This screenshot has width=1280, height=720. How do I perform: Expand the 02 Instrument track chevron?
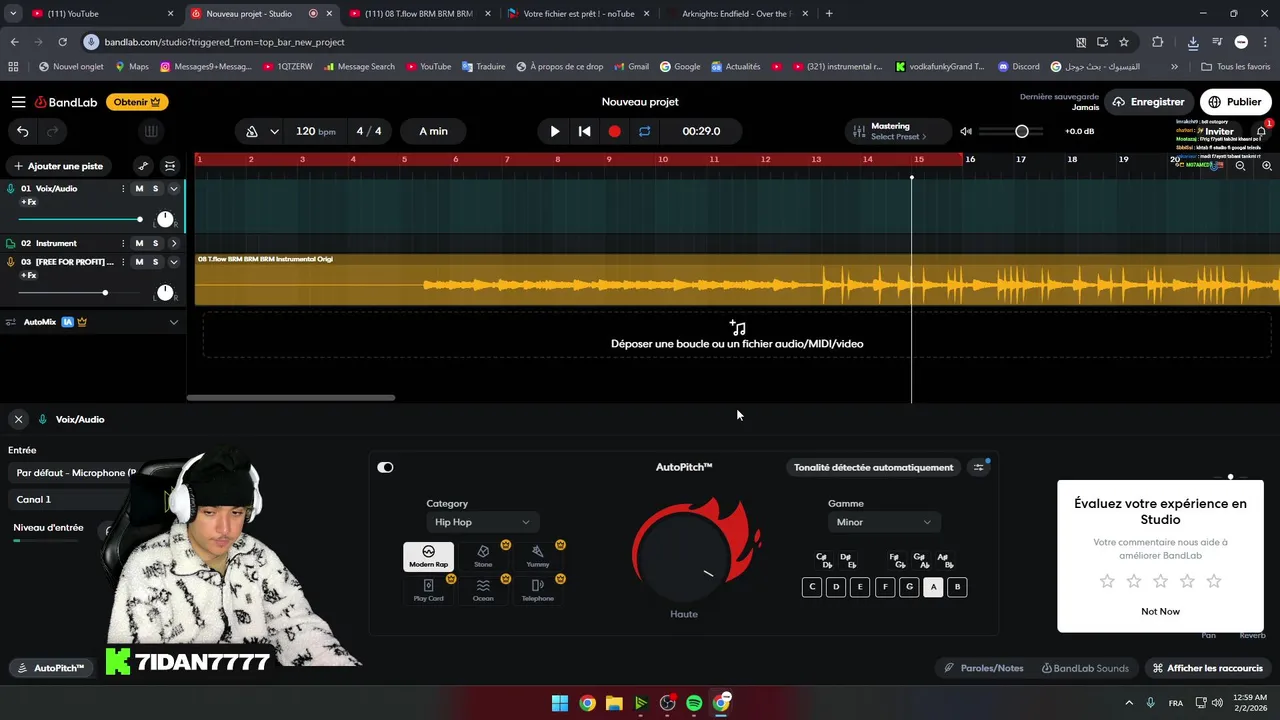pyautogui.click(x=173, y=243)
